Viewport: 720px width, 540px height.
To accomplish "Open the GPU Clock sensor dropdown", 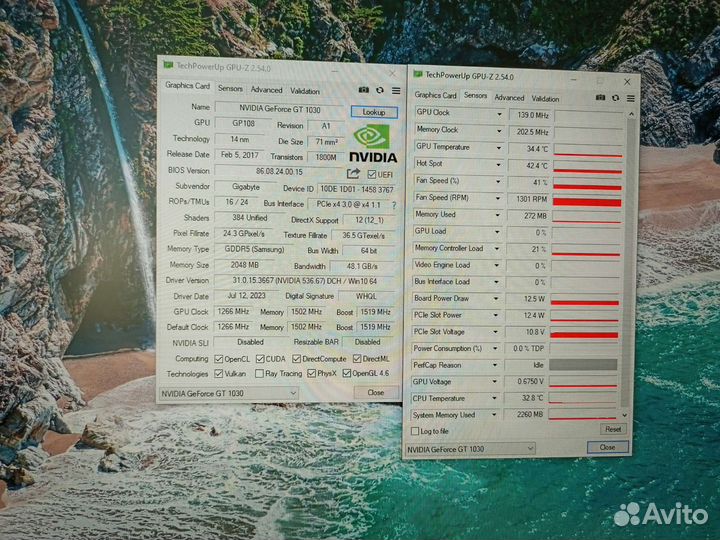I will click(499, 114).
